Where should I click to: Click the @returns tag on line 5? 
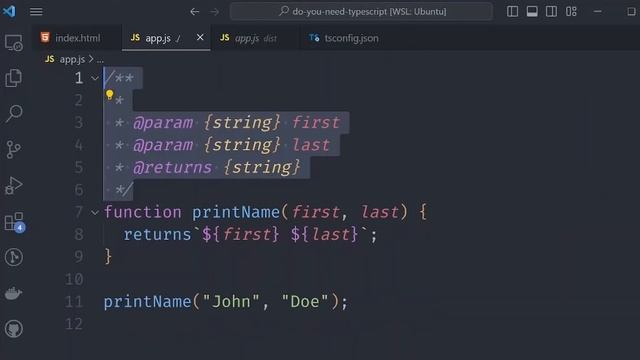pyautogui.click(x=172, y=167)
